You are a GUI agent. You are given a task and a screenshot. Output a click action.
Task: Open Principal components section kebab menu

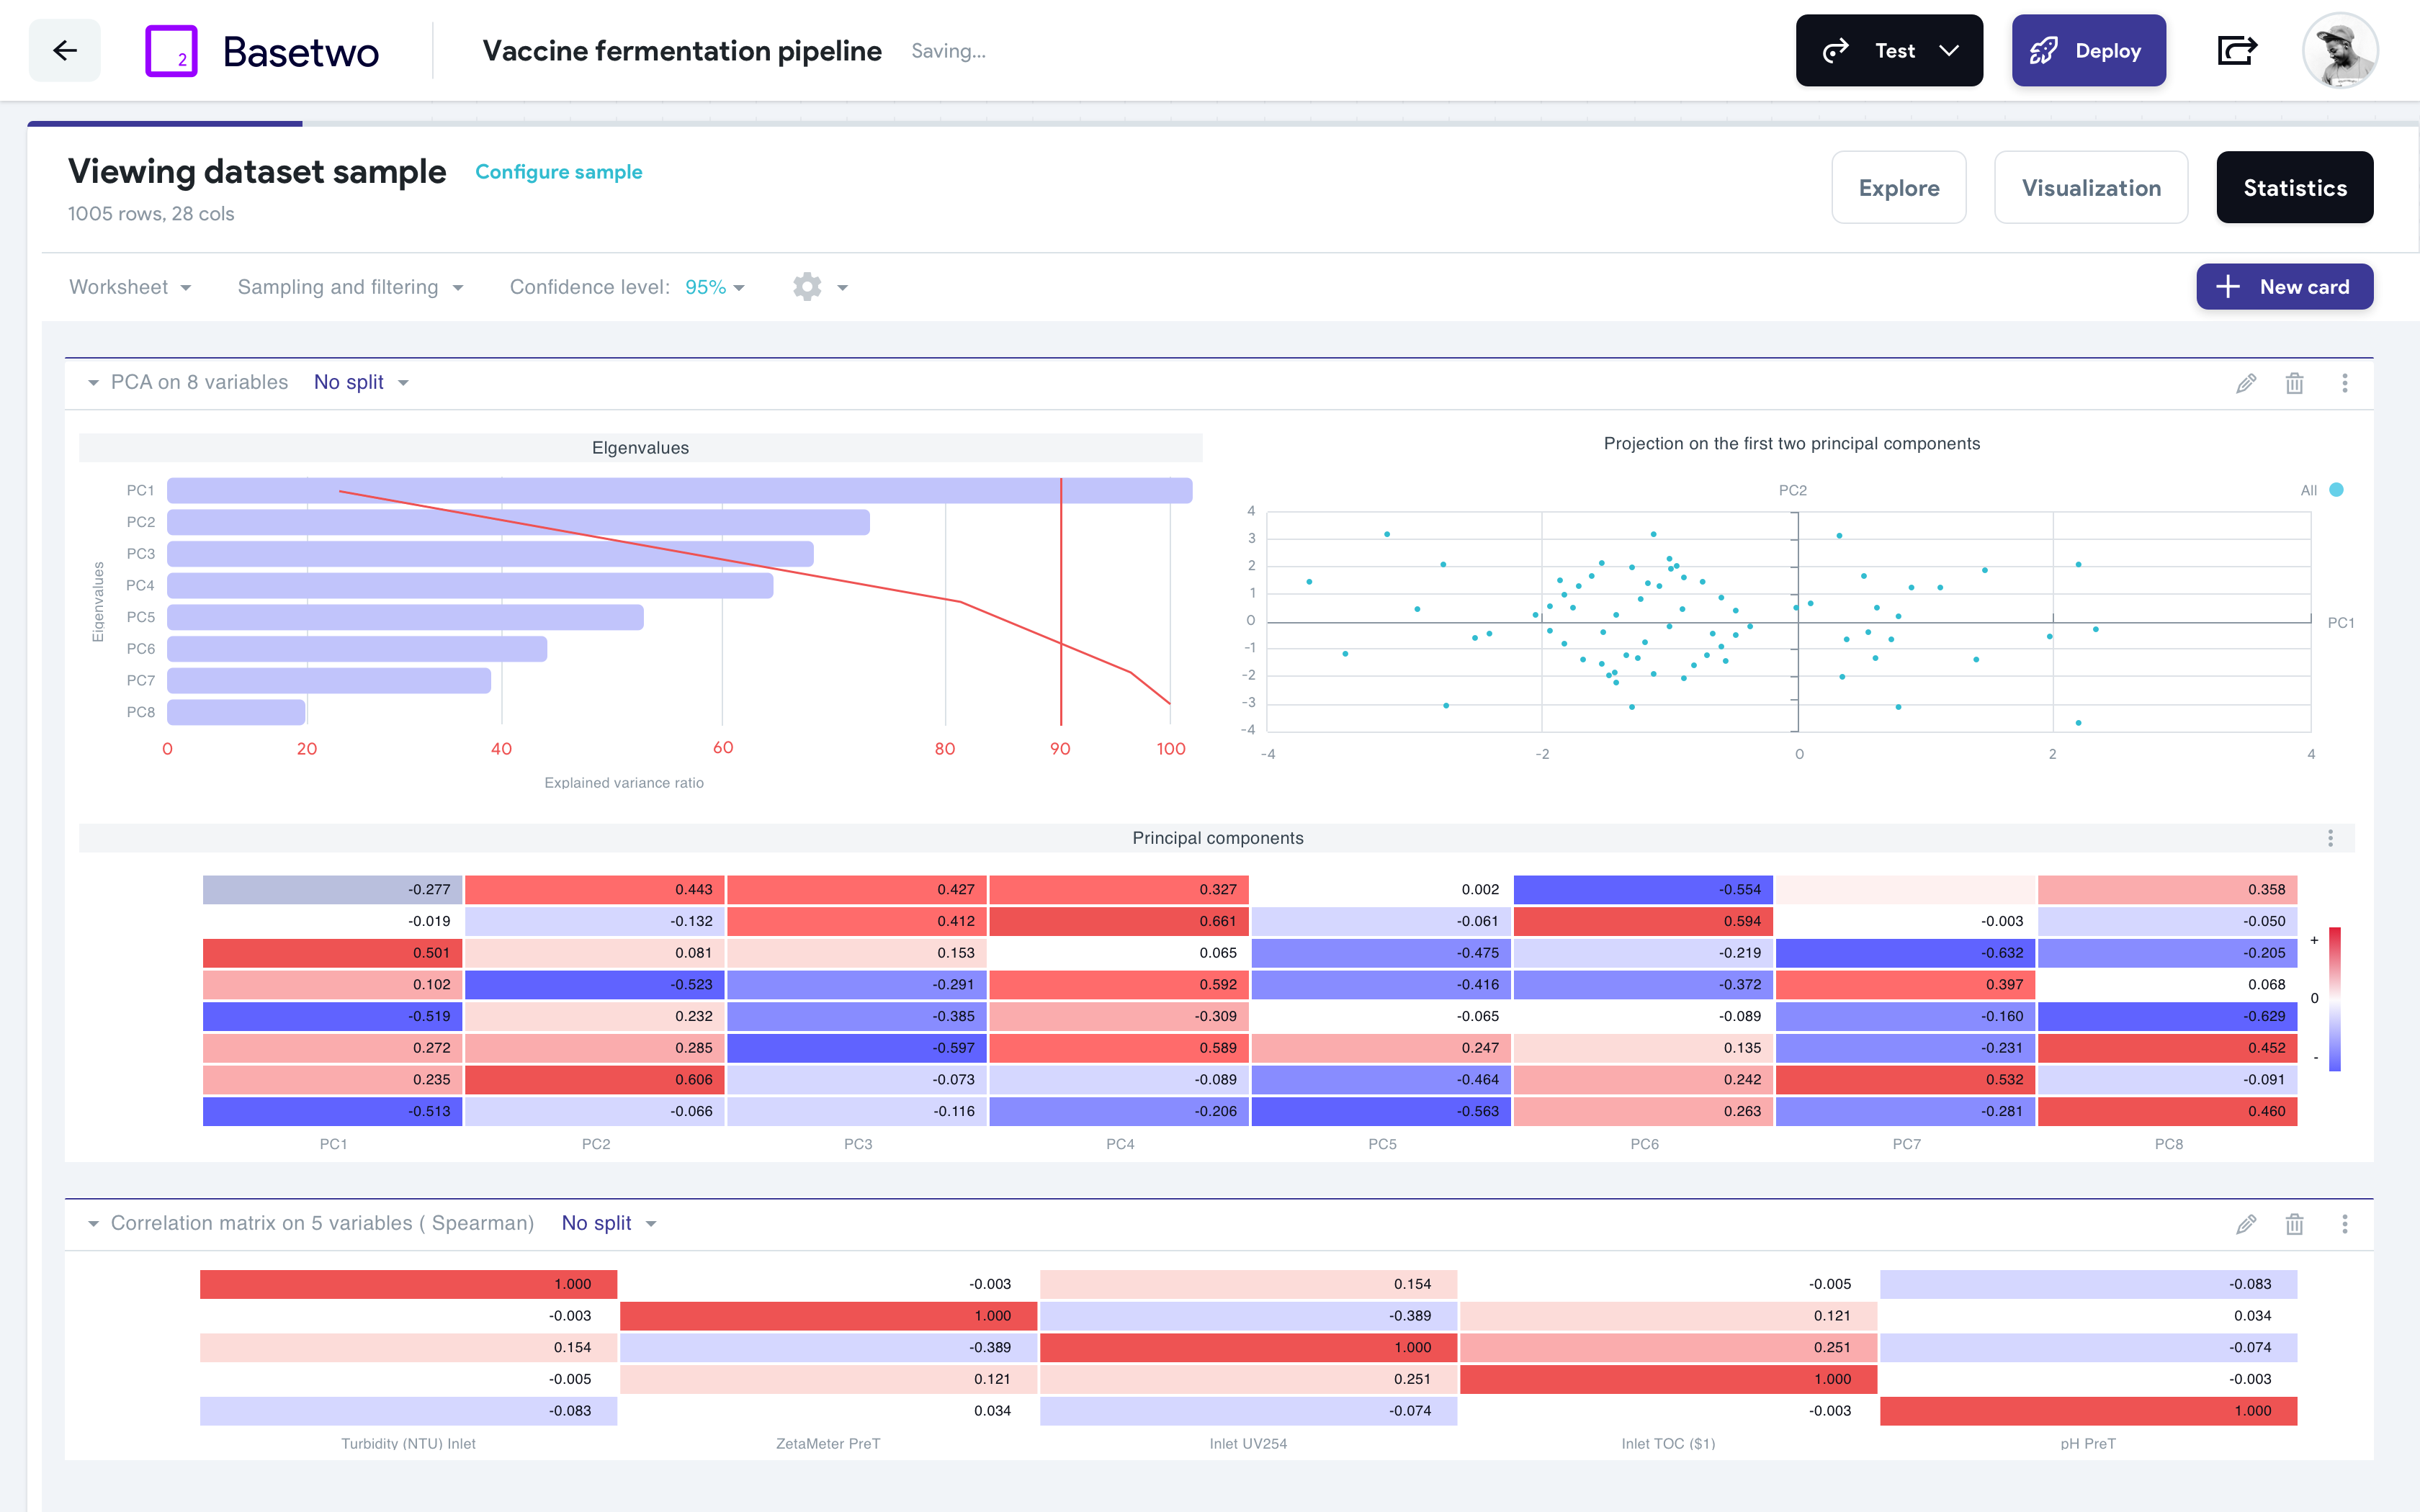2330,838
